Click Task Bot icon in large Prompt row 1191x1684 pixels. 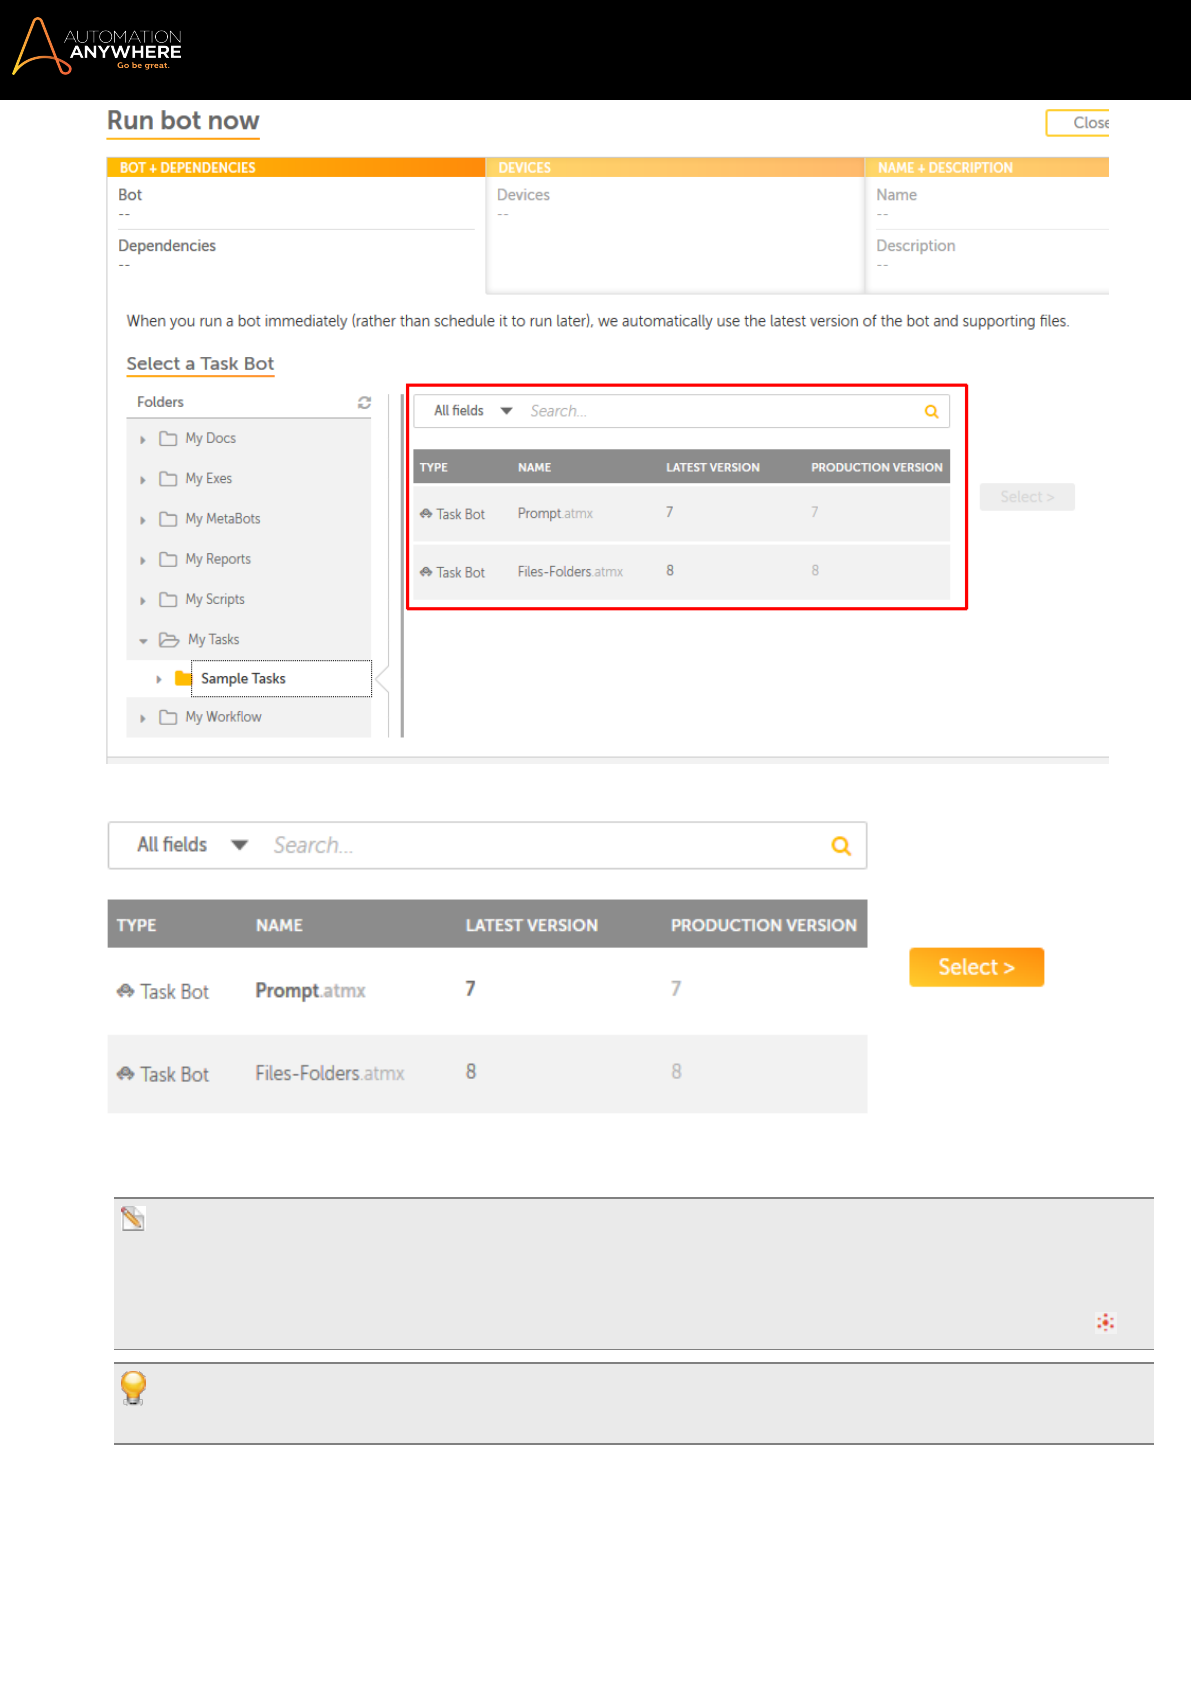pos(125,991)
